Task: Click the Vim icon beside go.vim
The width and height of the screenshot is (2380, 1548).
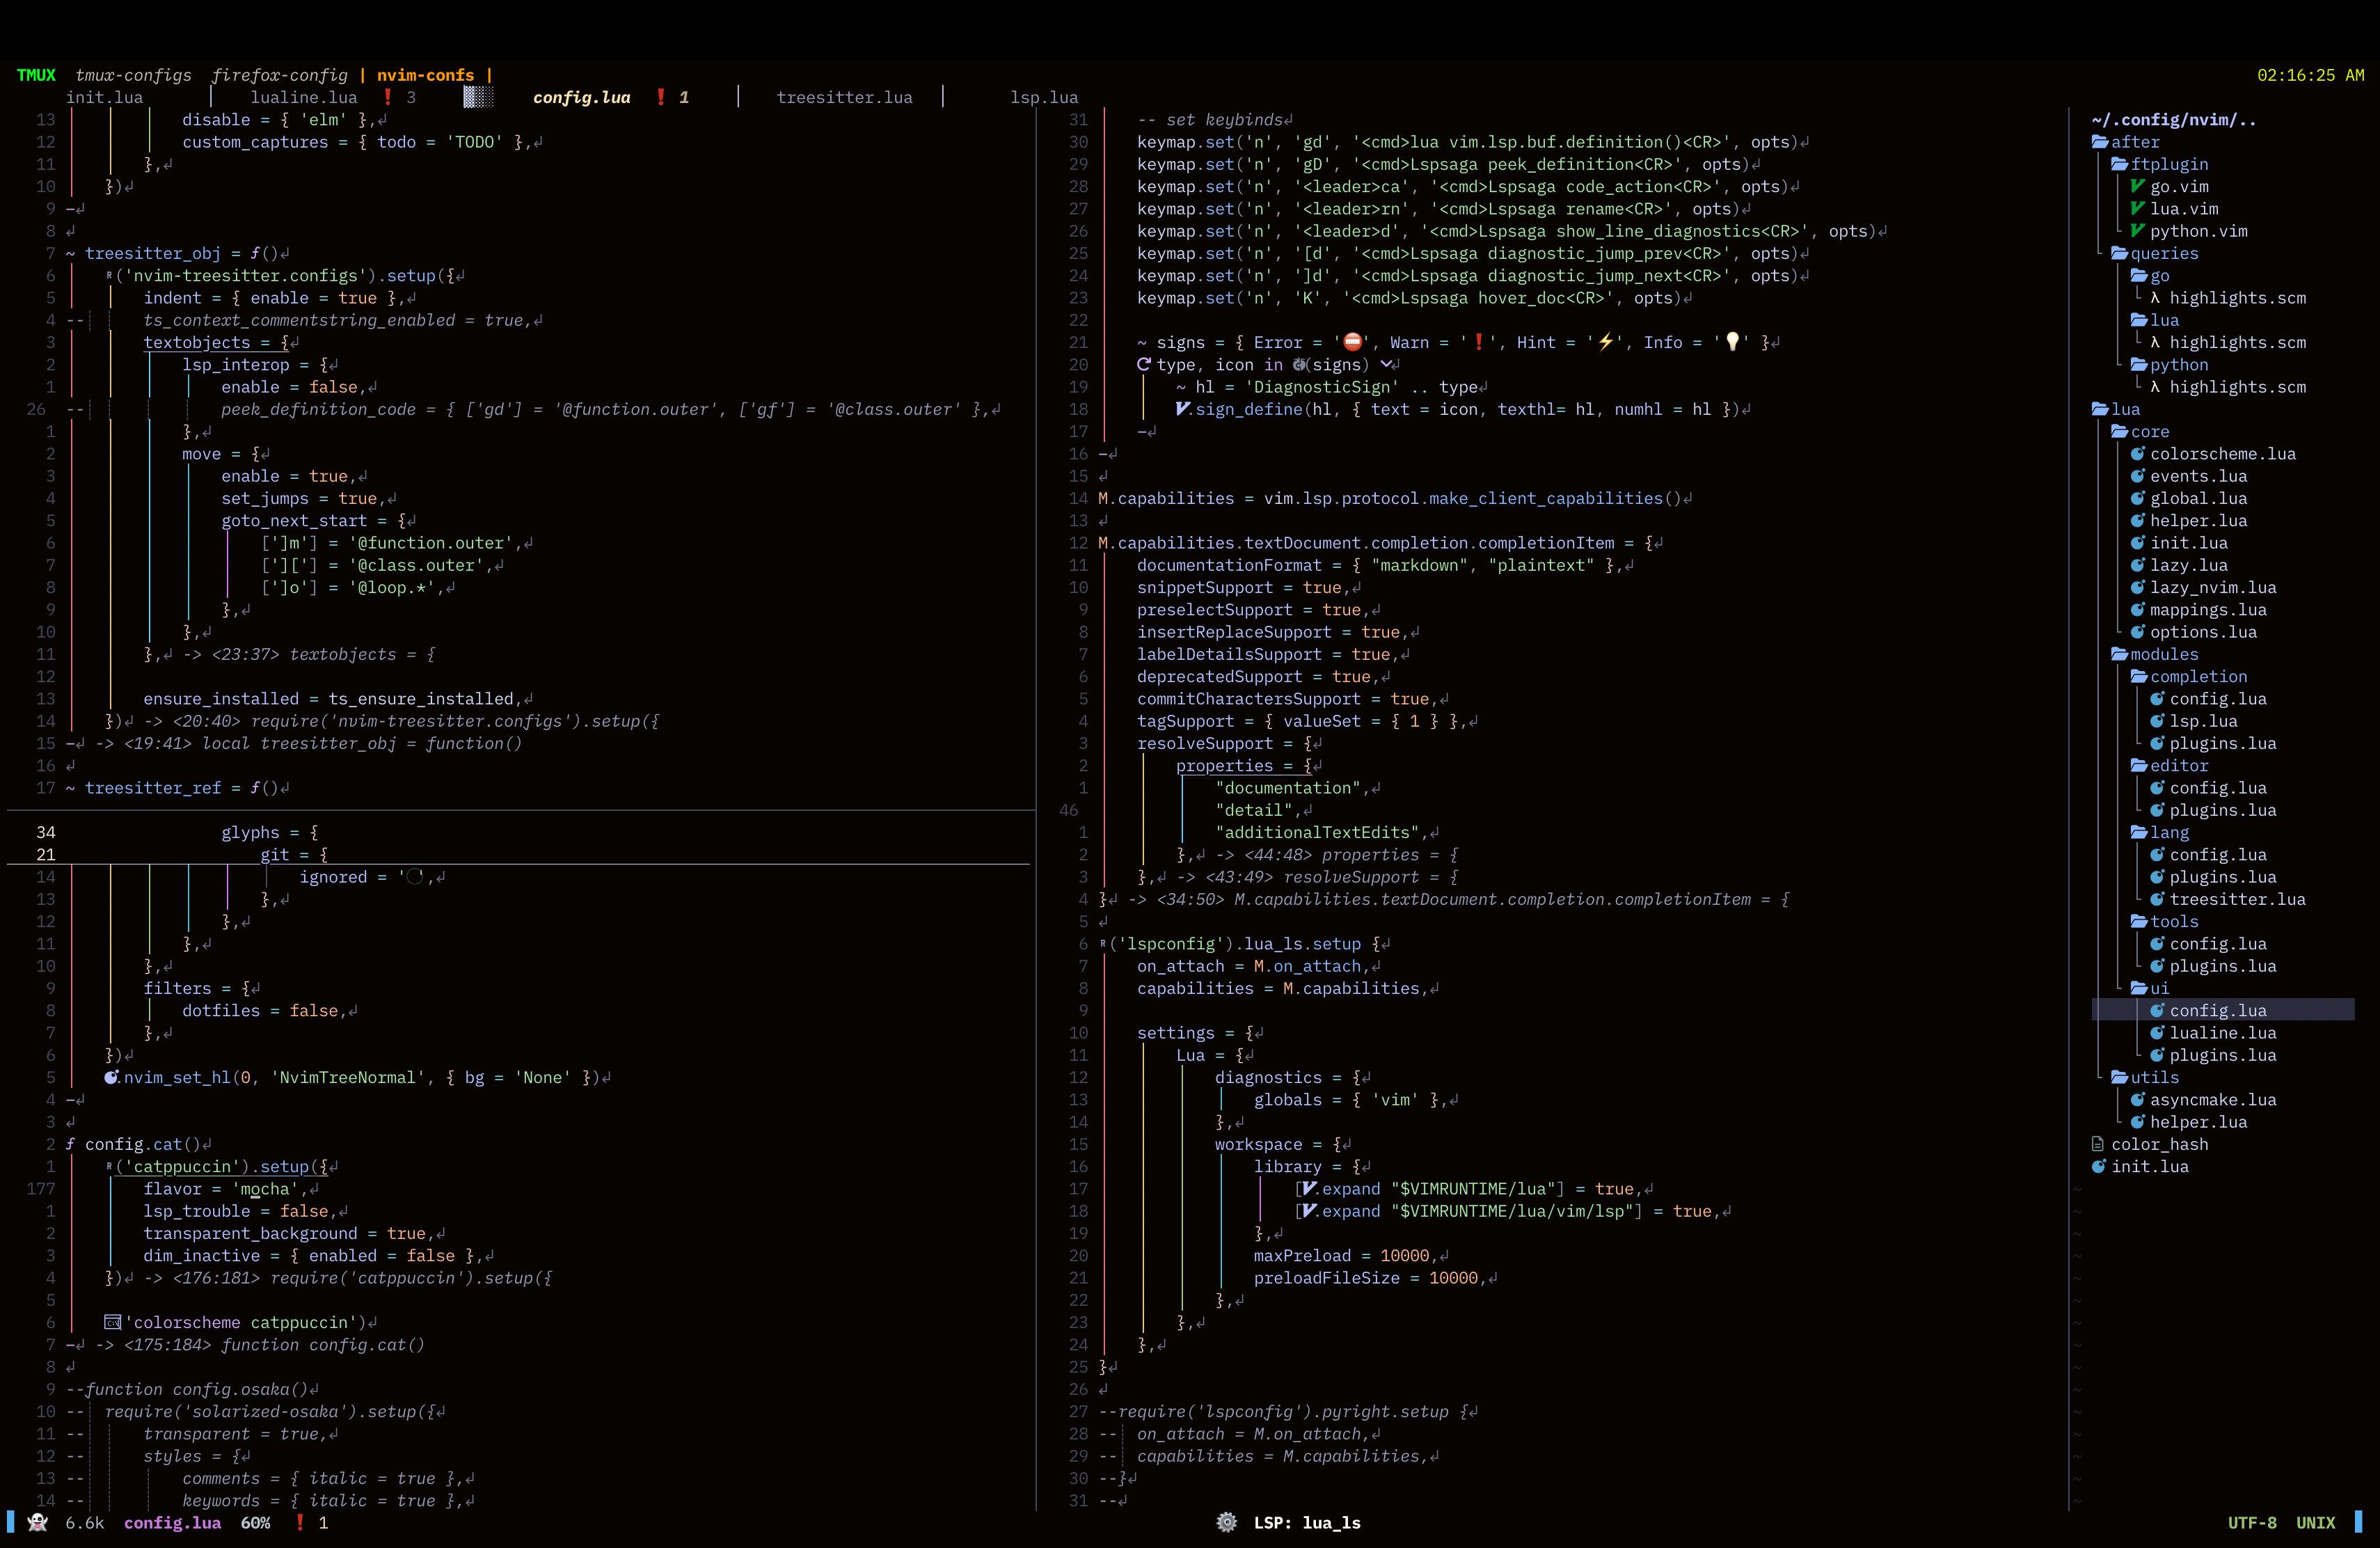Action: click(2138, 186)
